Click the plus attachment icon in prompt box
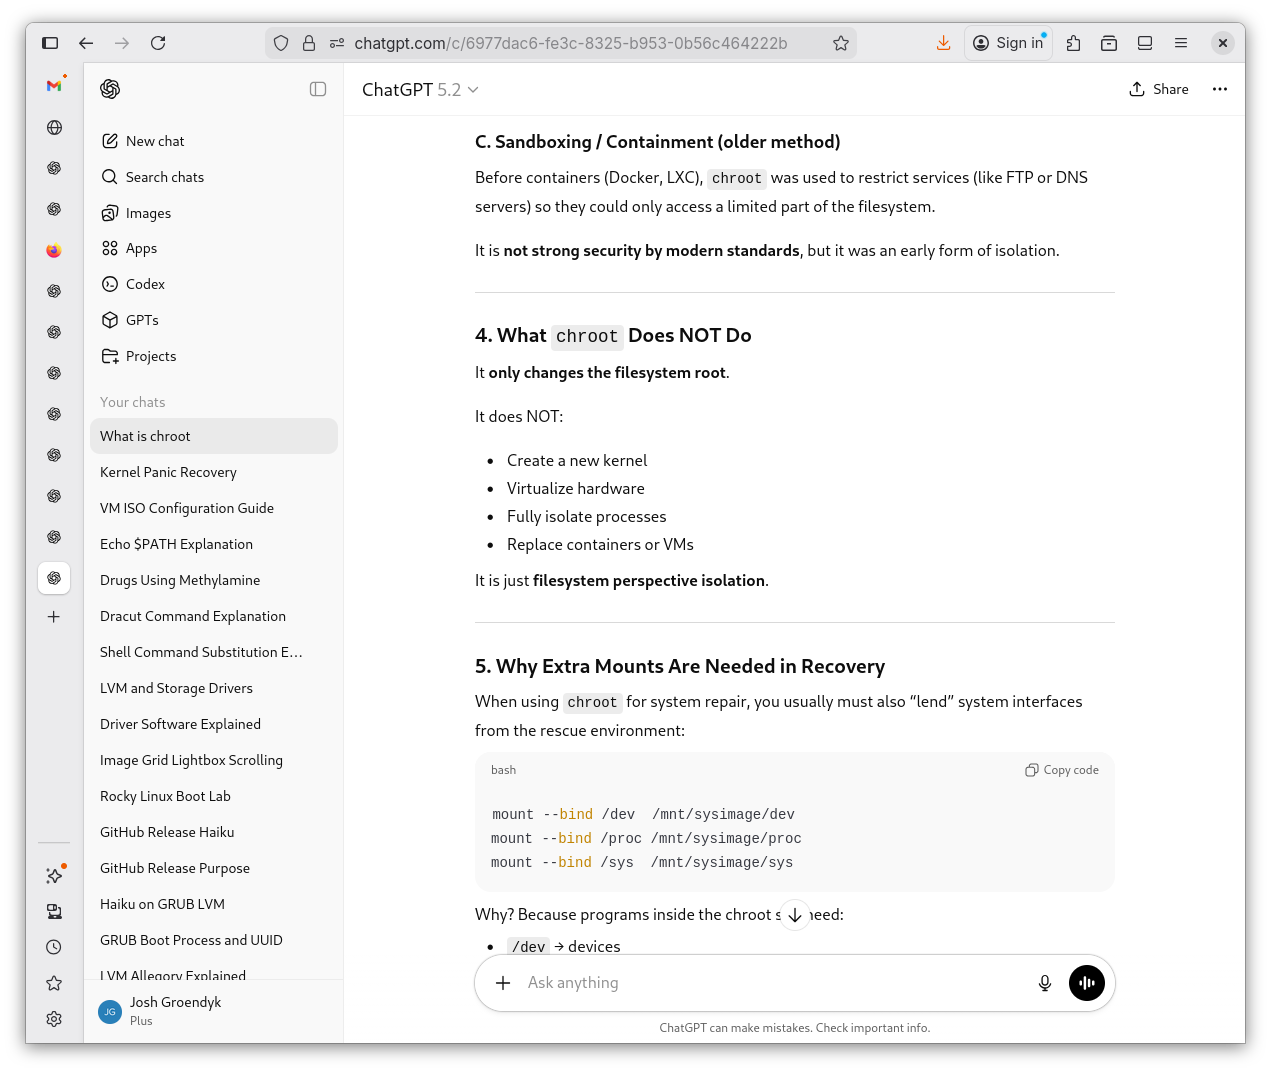 pos(503,983)
